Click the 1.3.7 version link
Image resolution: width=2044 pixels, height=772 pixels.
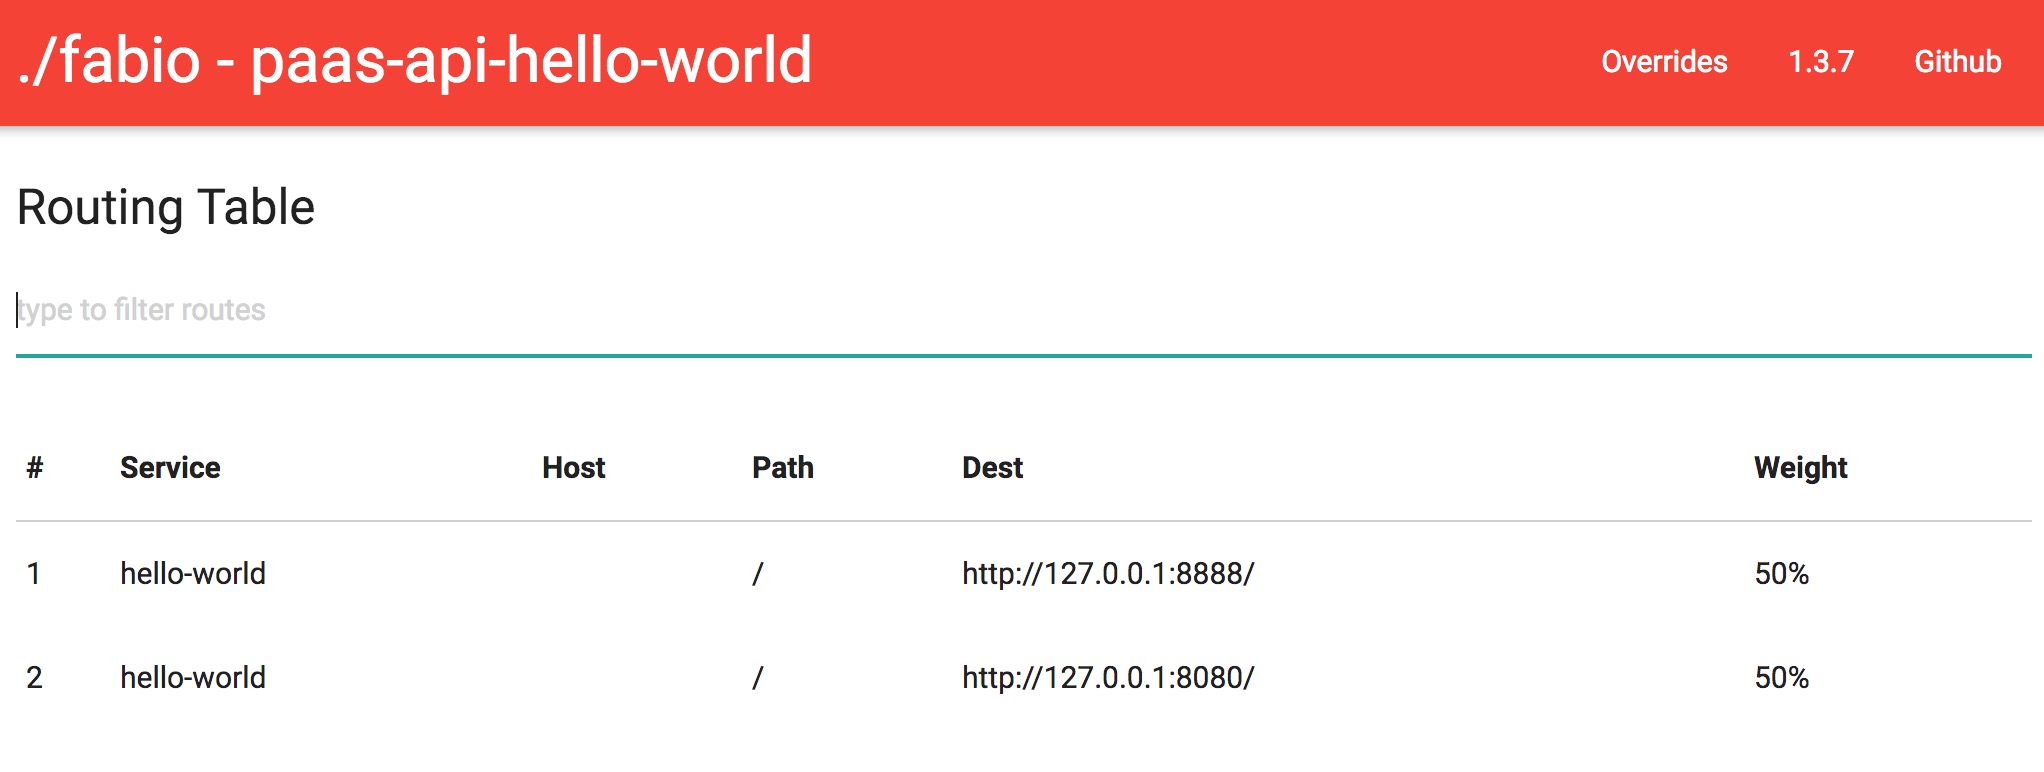click(1821, 62)
